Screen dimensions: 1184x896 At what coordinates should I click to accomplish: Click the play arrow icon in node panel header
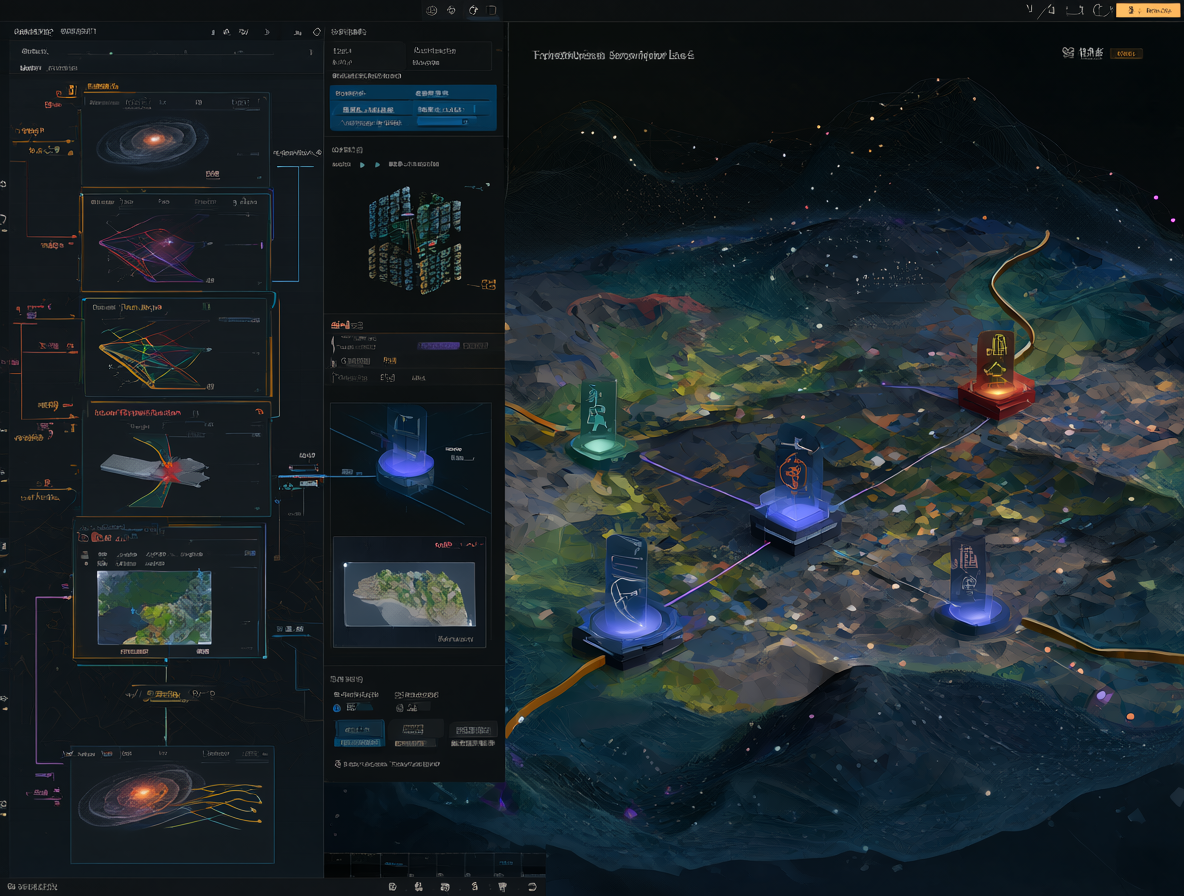[x=267, y=32]
